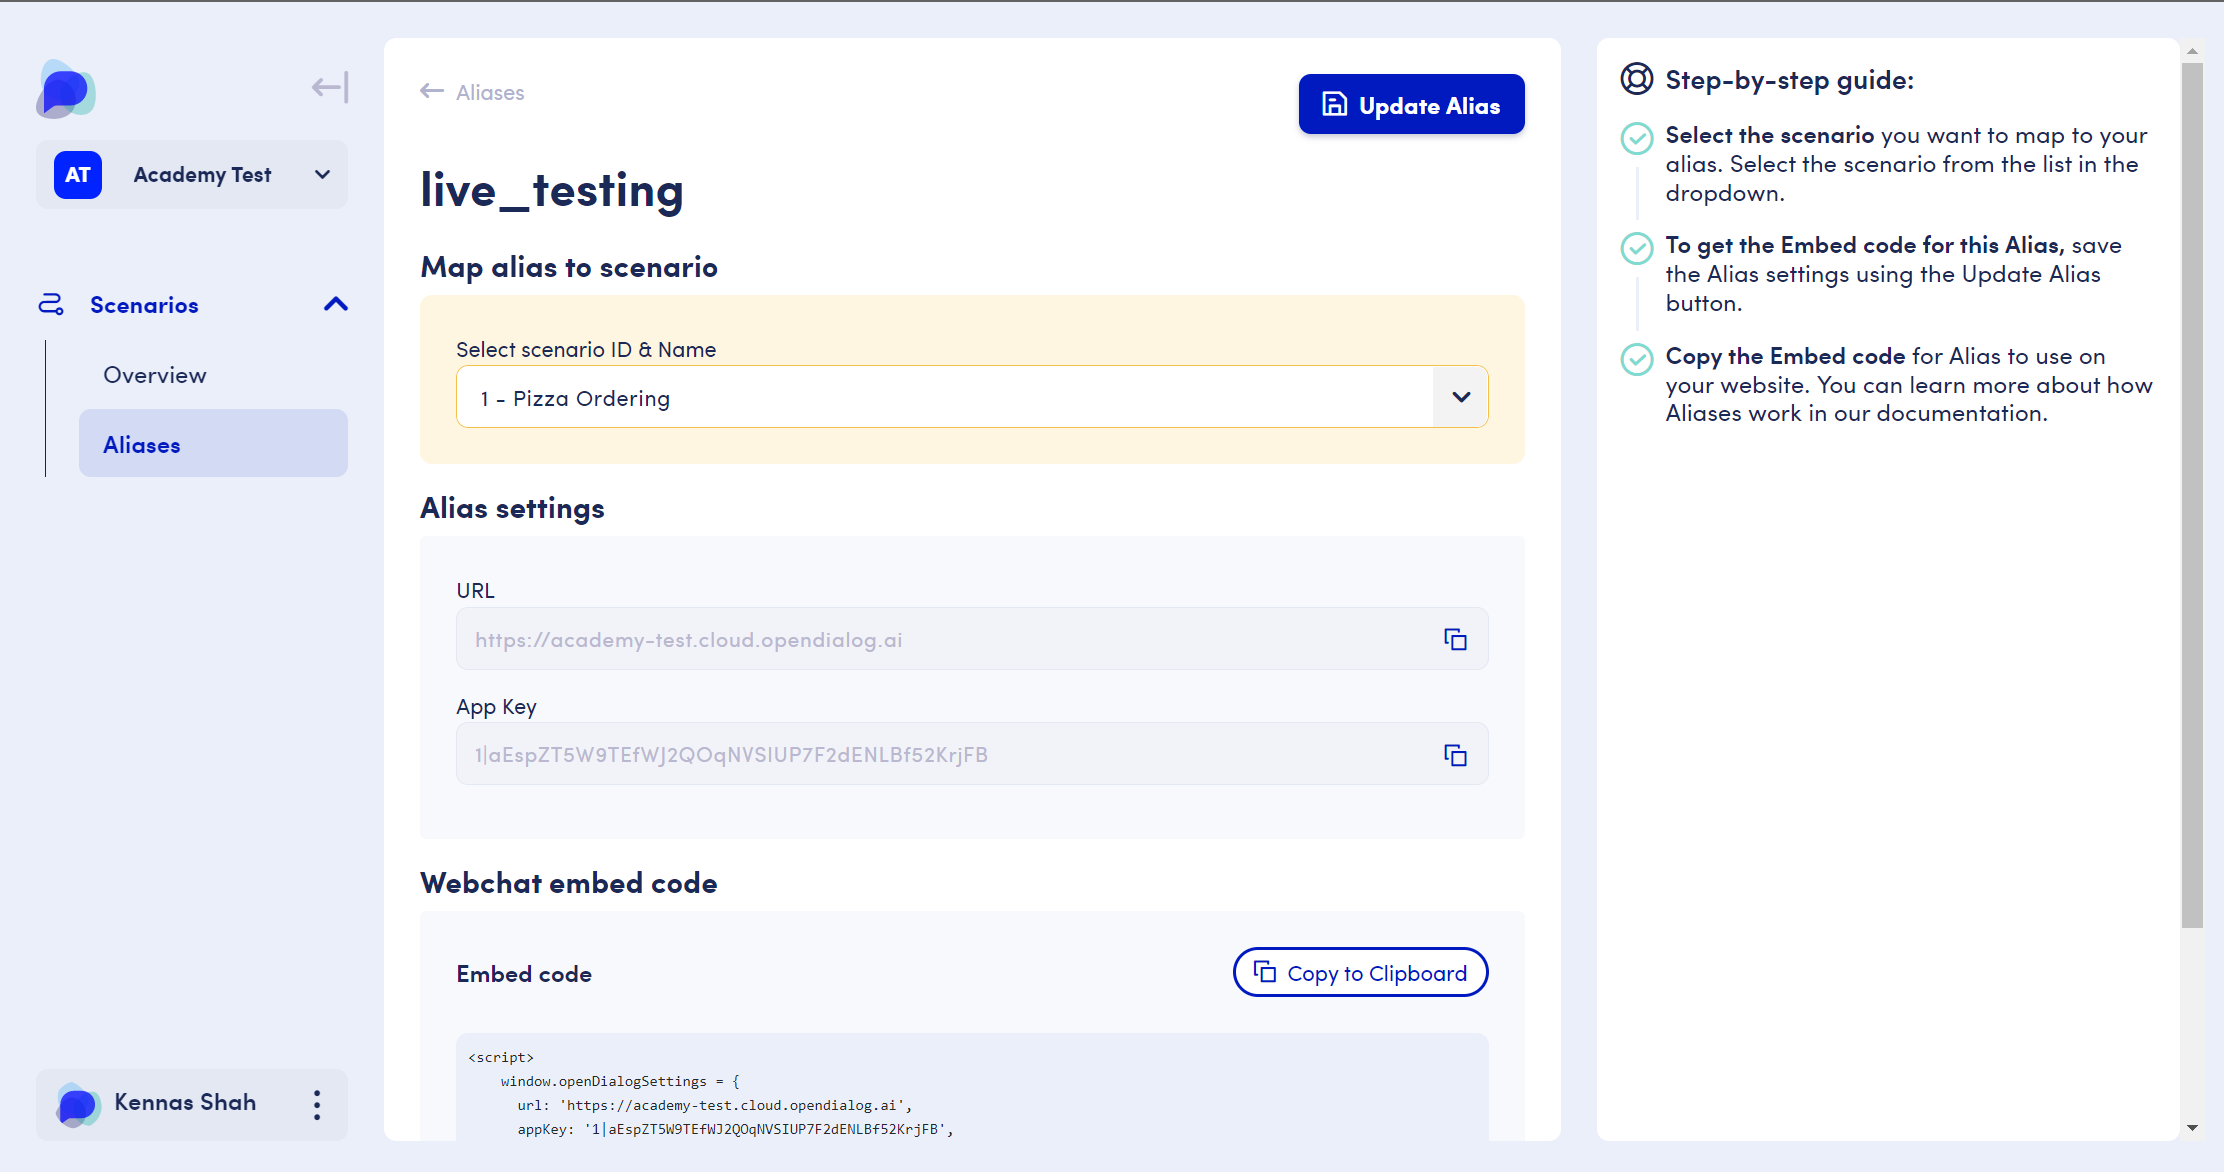Click the back arrow next to Aliases

(x=431, y=91)
